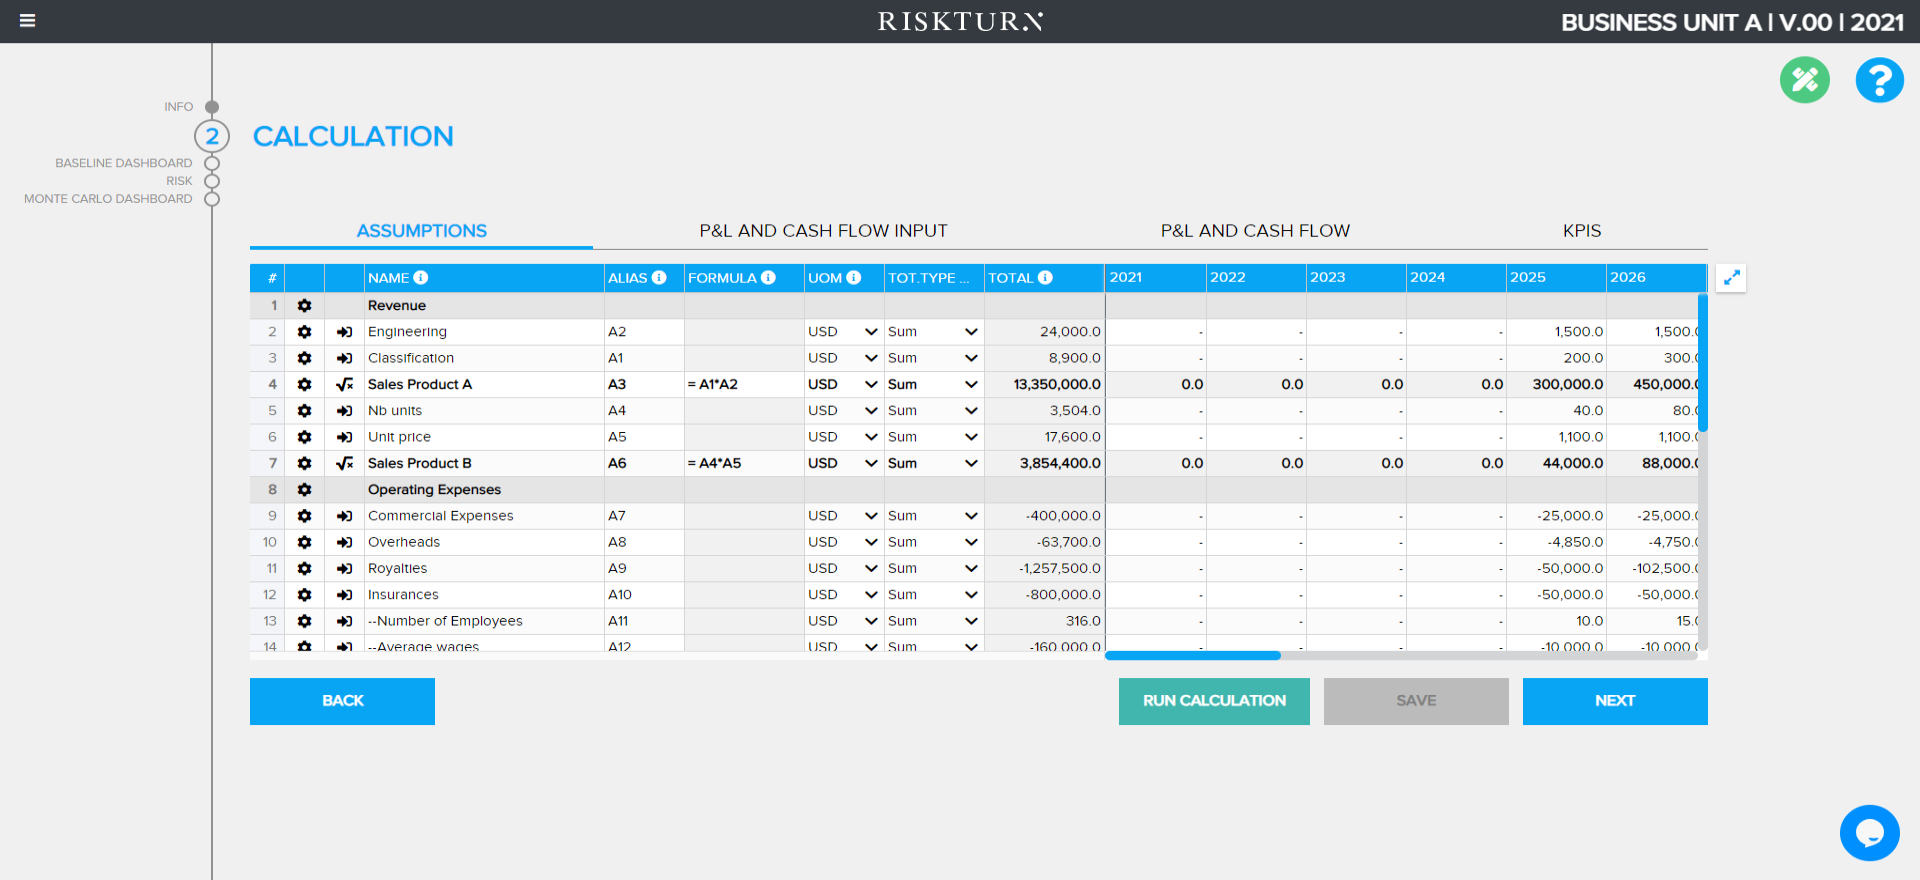Click formula icon on Sales Product A row

pyautogui.click(x=344, y=384)
